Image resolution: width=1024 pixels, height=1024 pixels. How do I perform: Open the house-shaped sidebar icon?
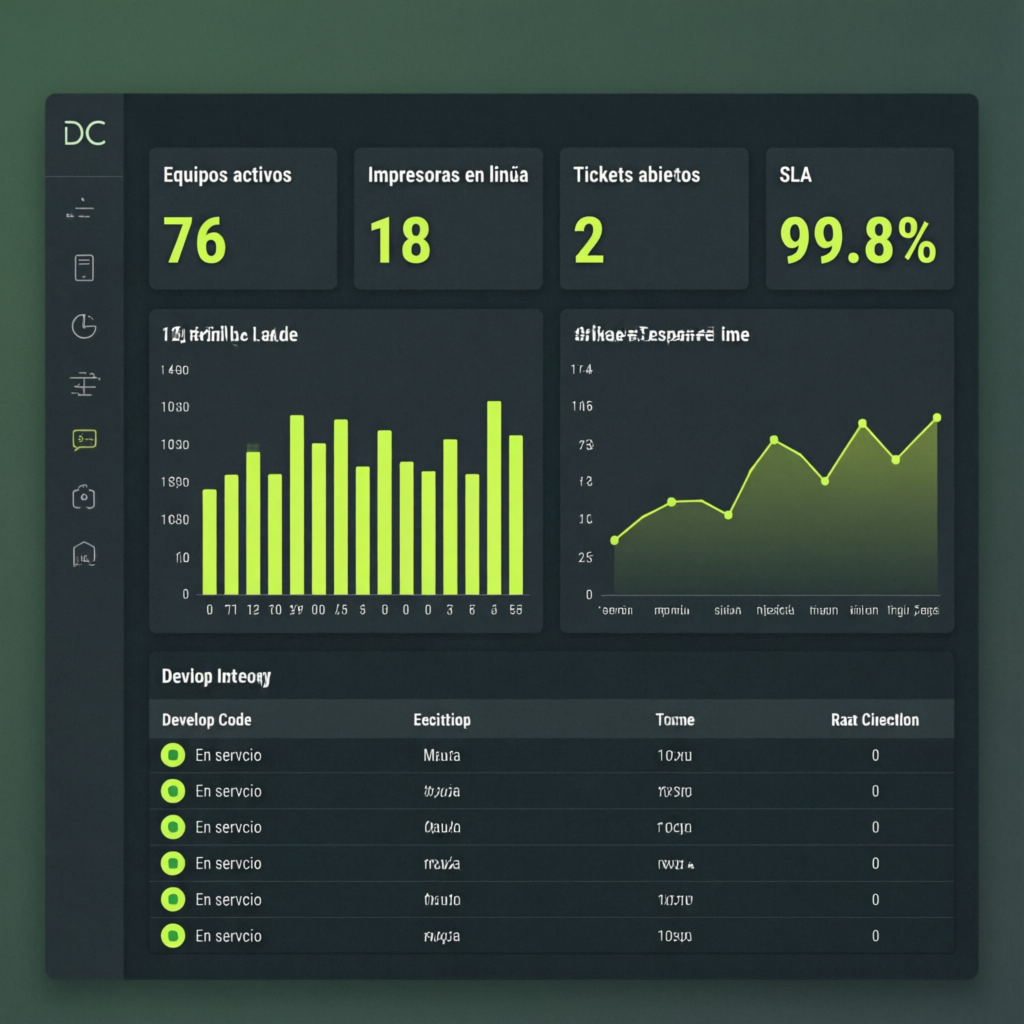click(x=84, y=554)
